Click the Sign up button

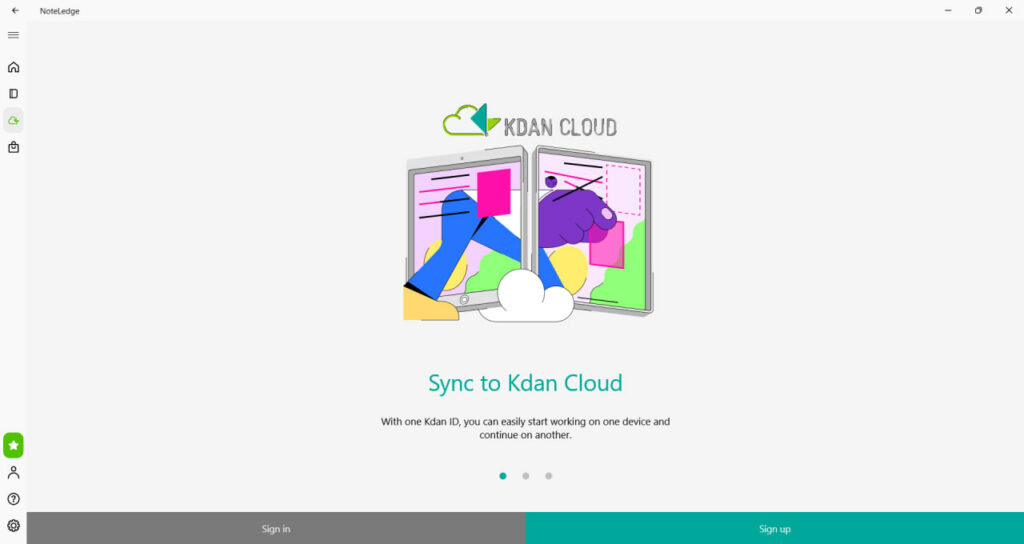(x=775, y=528)
